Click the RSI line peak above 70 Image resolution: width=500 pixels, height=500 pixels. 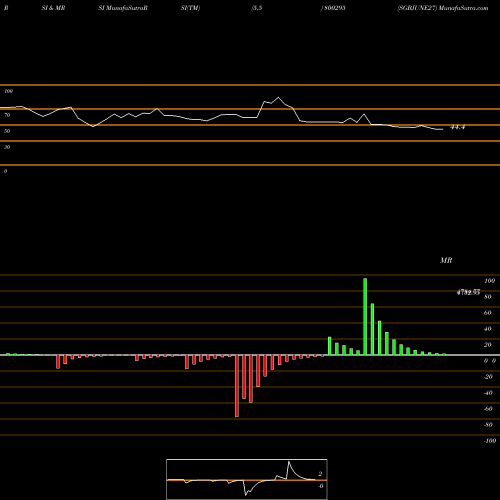279,98
